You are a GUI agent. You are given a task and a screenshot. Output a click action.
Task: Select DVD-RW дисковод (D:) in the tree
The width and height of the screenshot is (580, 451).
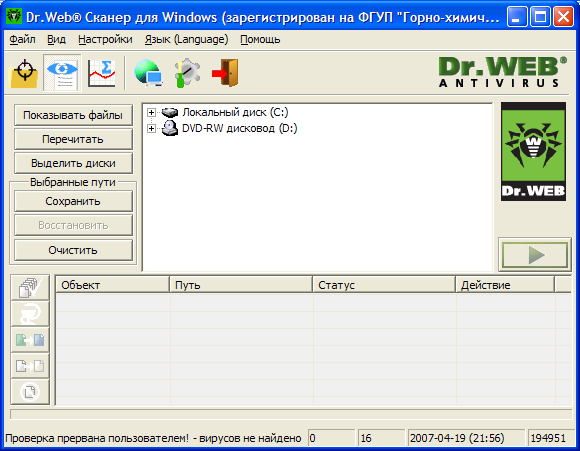(240, 128)
